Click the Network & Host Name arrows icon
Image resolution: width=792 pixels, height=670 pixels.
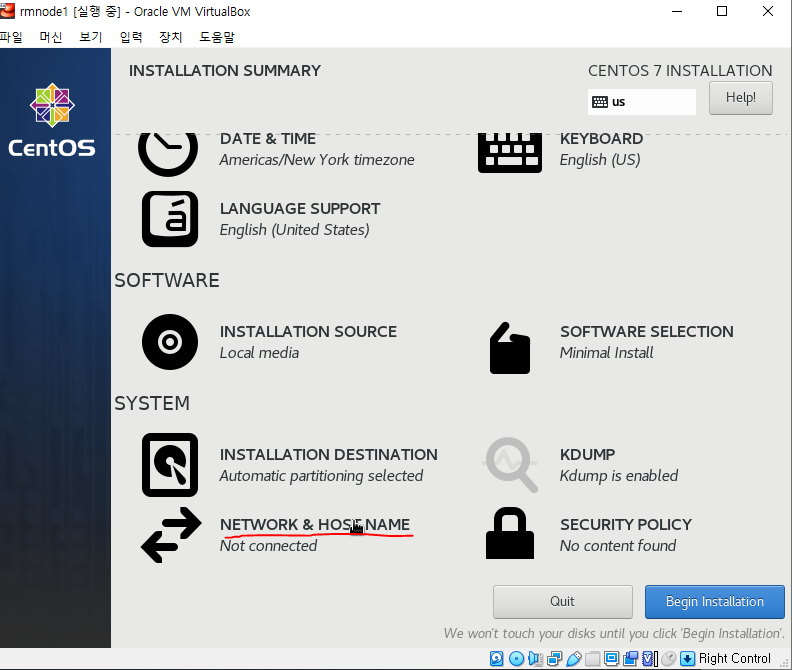pos(171,535)
